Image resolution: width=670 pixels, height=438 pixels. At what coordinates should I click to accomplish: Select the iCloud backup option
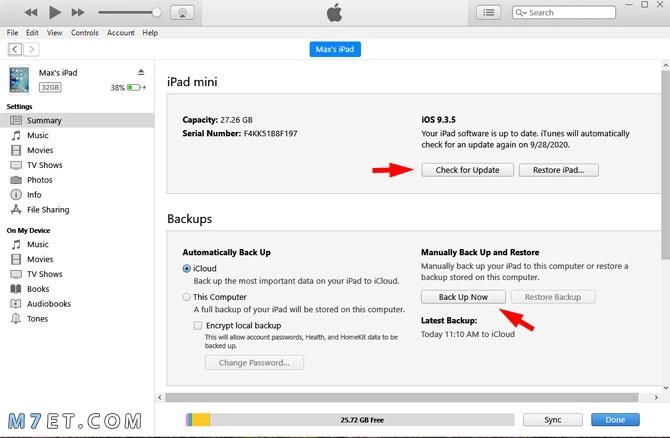coord(187,269)
